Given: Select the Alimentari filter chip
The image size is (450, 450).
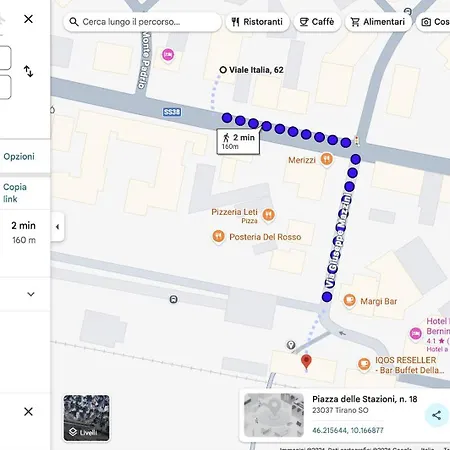Looking at the screenshot, I should pos(378,22).
